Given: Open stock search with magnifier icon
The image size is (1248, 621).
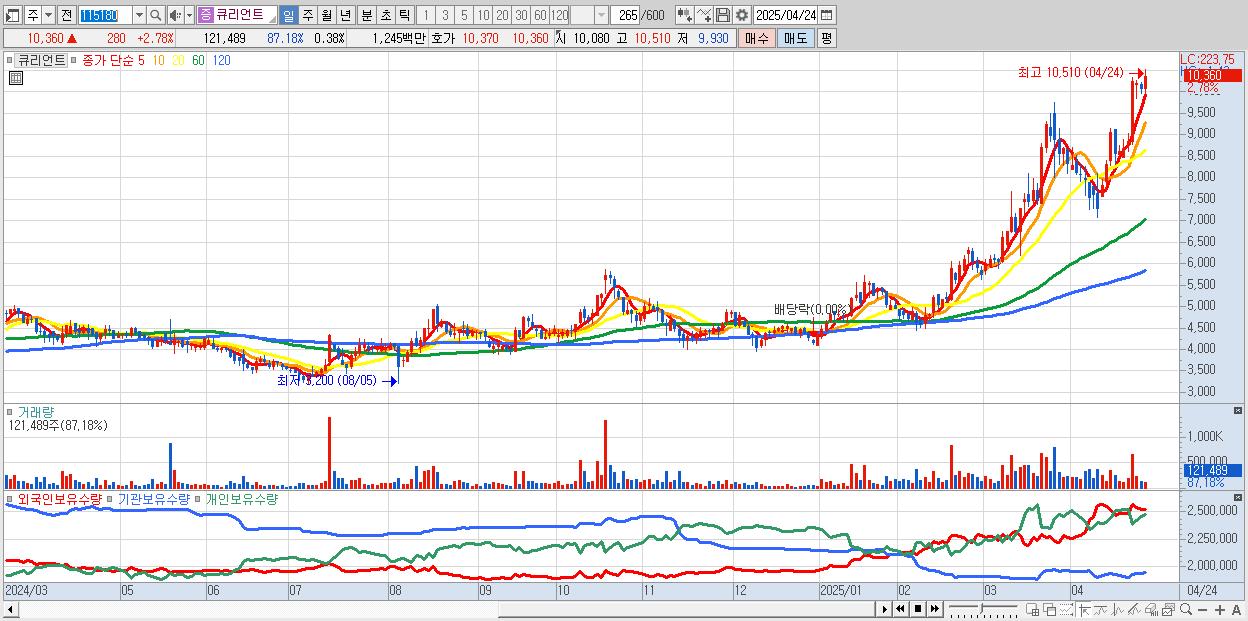Looking at the screenshot, I should tap(156, 15).
